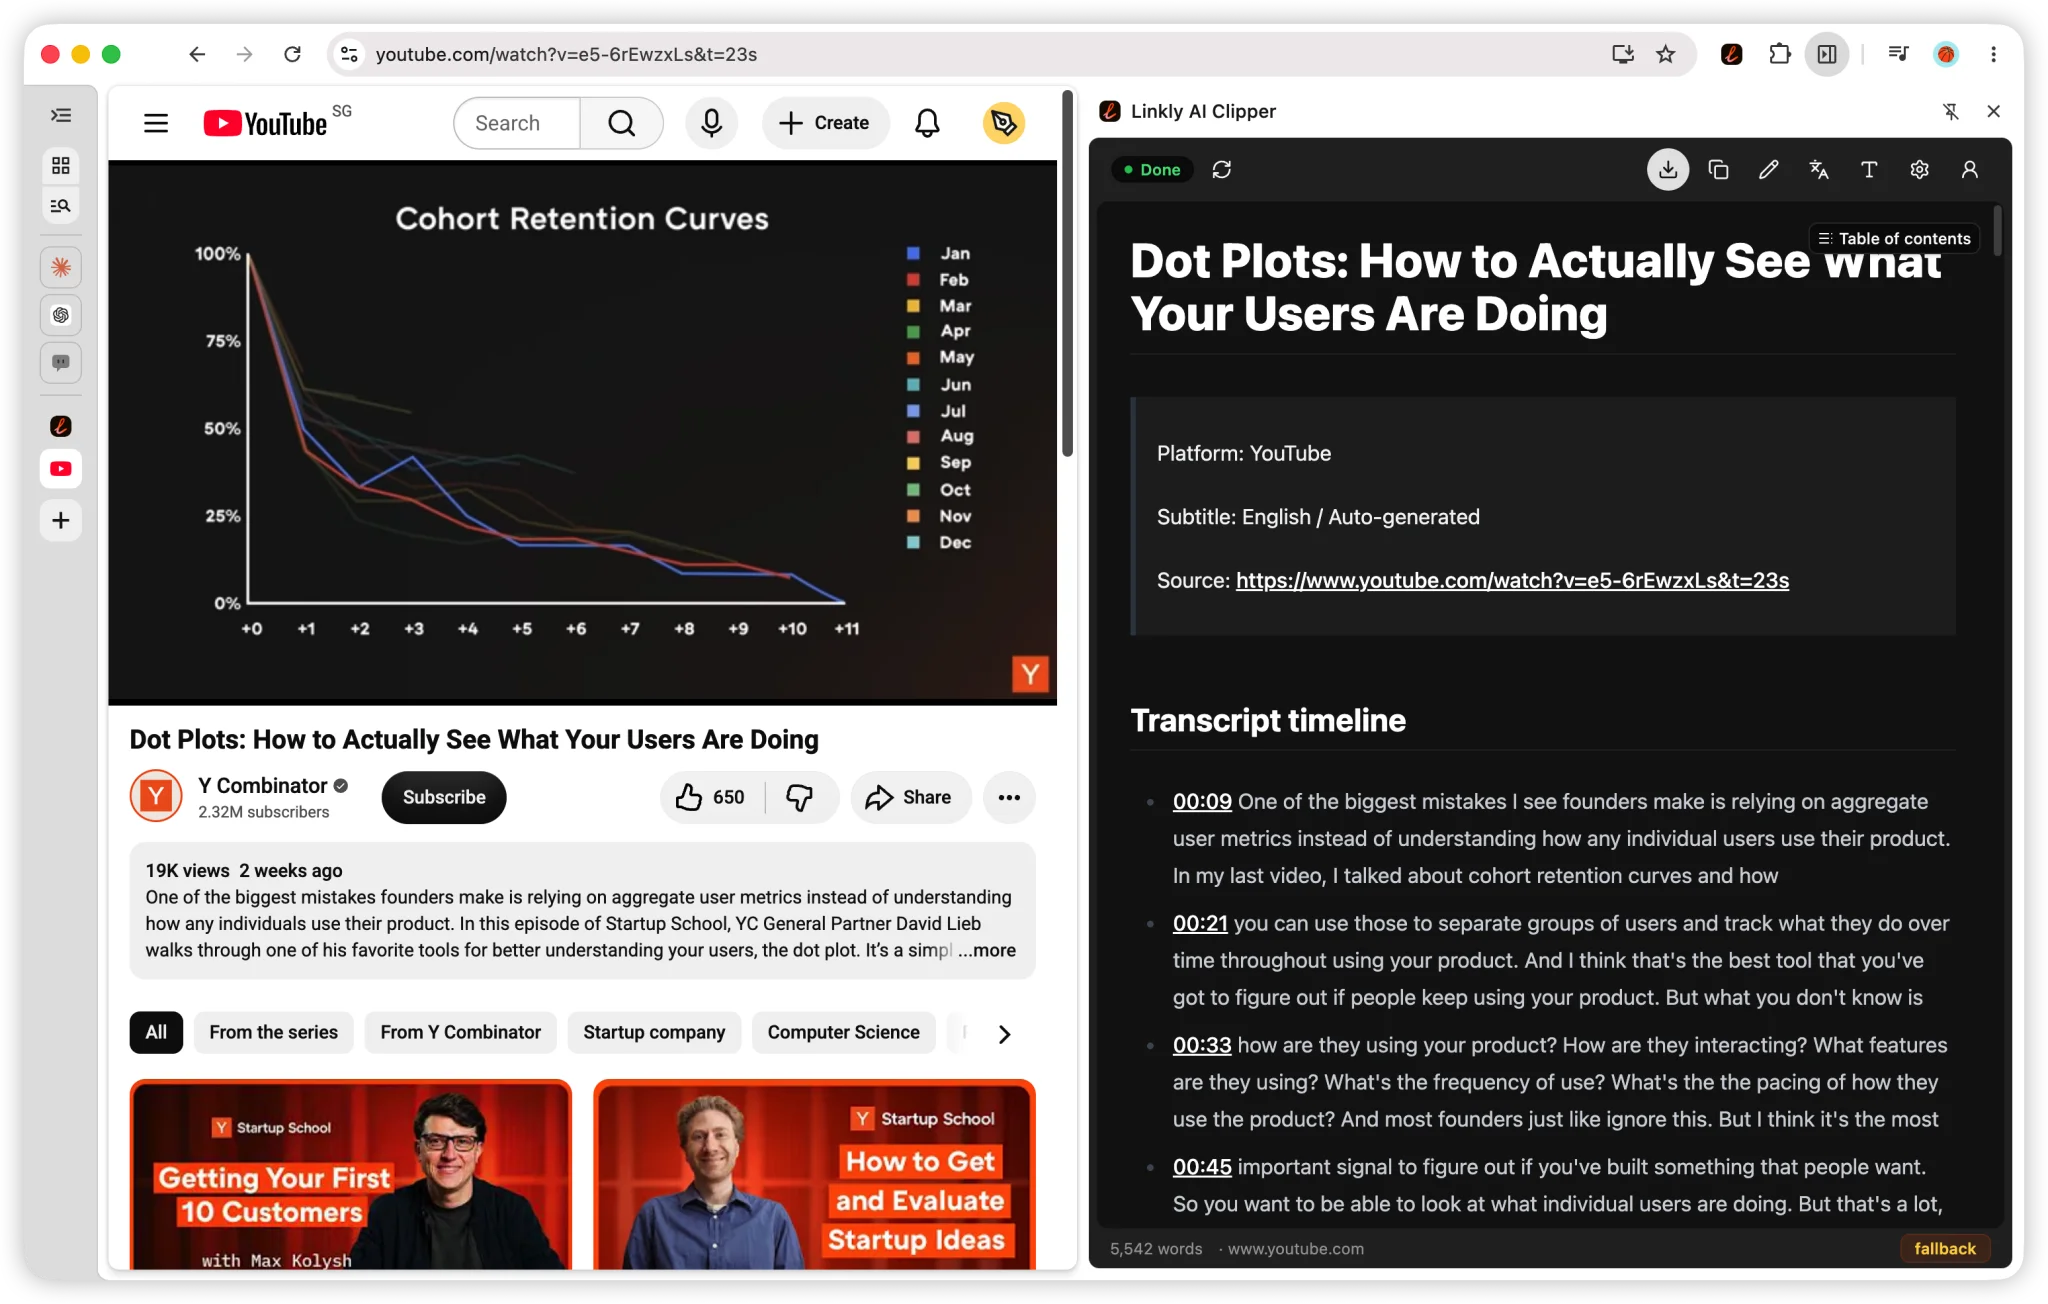The width and height of the screenshot is (2048, 1304).
Task: Open Linkly settings gear
Action: [1919, 170]
